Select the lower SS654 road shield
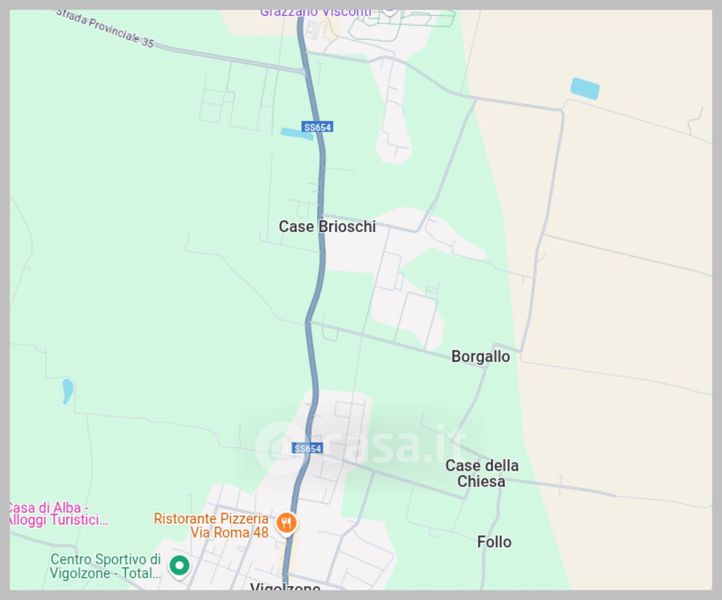 307,448
